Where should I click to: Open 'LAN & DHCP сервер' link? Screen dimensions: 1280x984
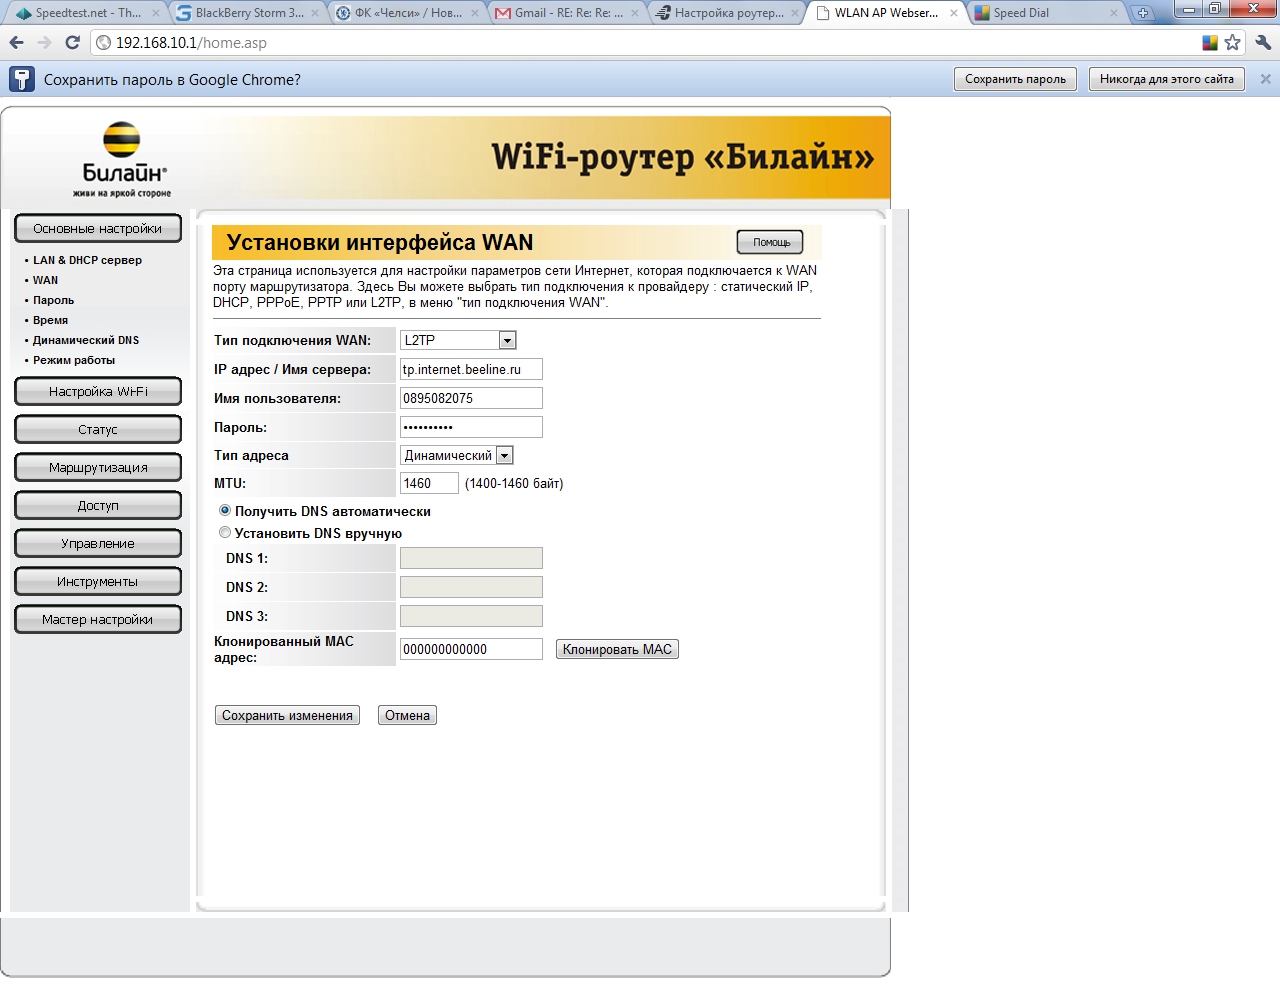[87, 260]
